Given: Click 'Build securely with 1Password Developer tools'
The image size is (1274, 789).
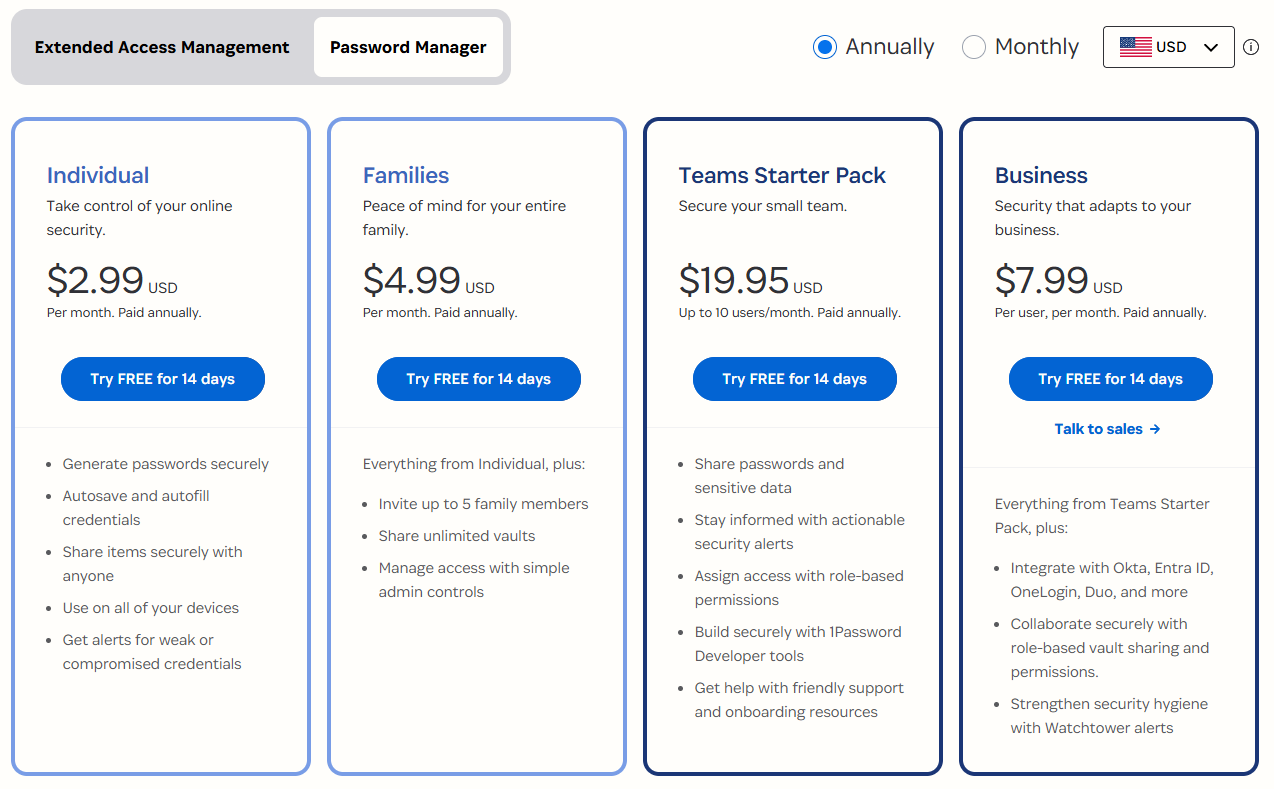Looking at the screenshot, I should tap(798, 644).
